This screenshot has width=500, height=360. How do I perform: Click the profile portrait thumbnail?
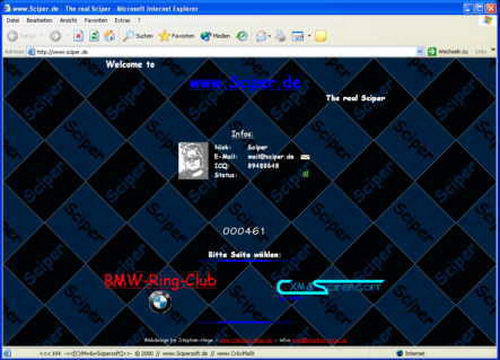pos(193,161)
